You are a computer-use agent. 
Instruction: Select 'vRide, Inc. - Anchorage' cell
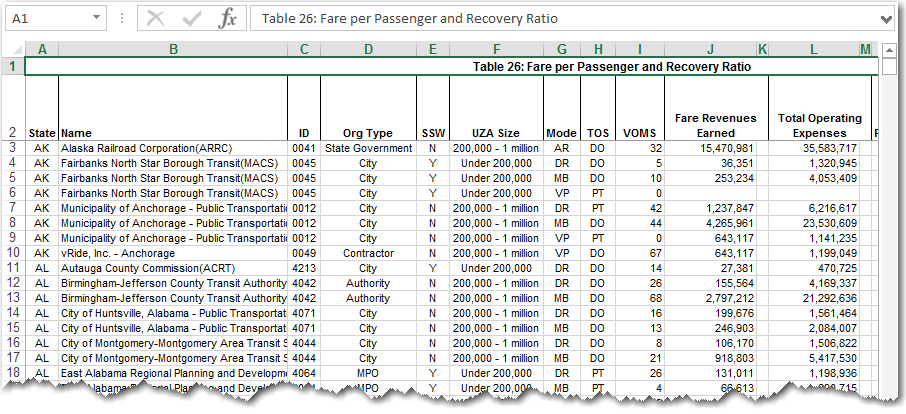(x=173, y=253)
